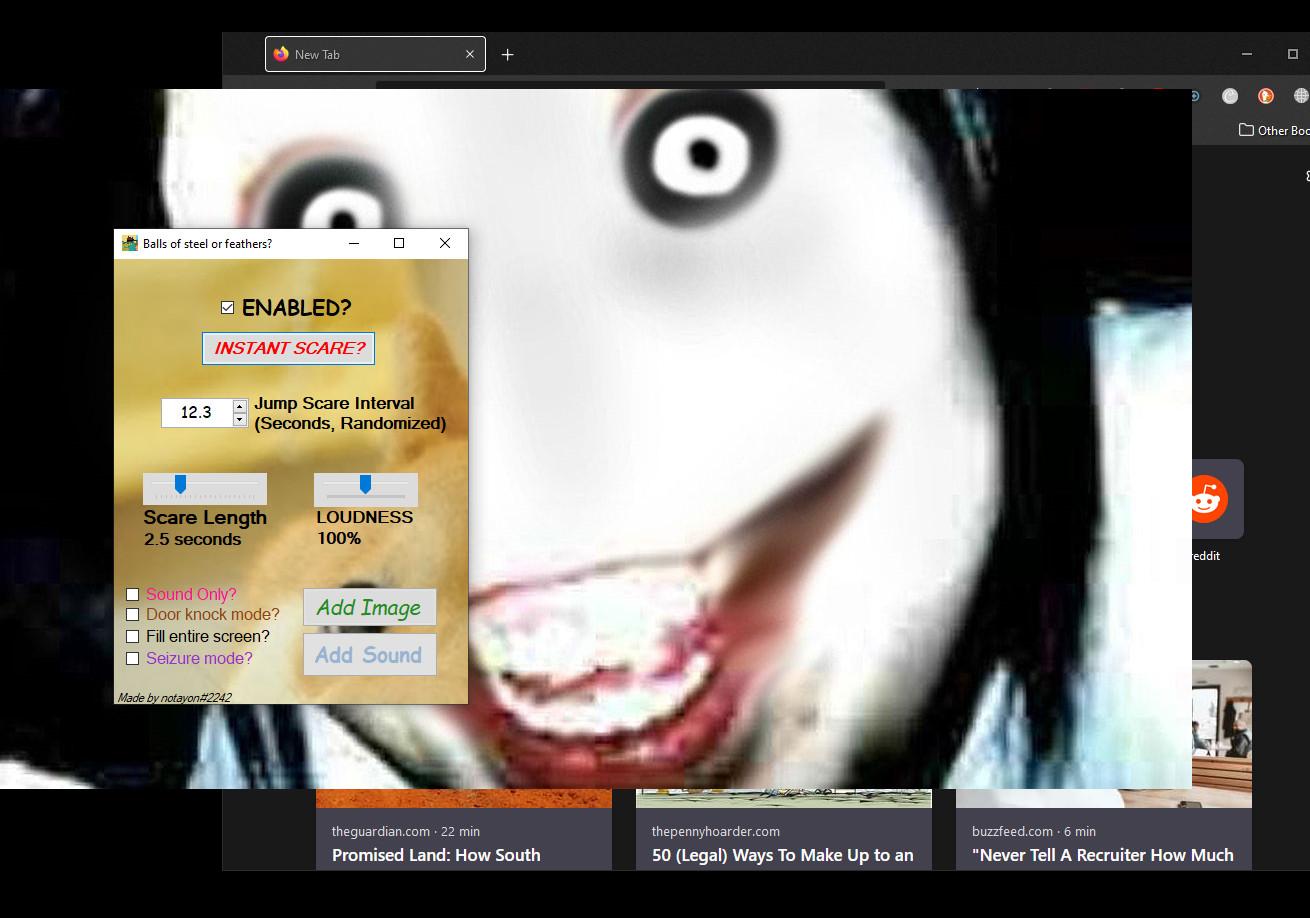Click the Add Image button
Viewport: 1310px width, 918px height.
tap(369, 607)
